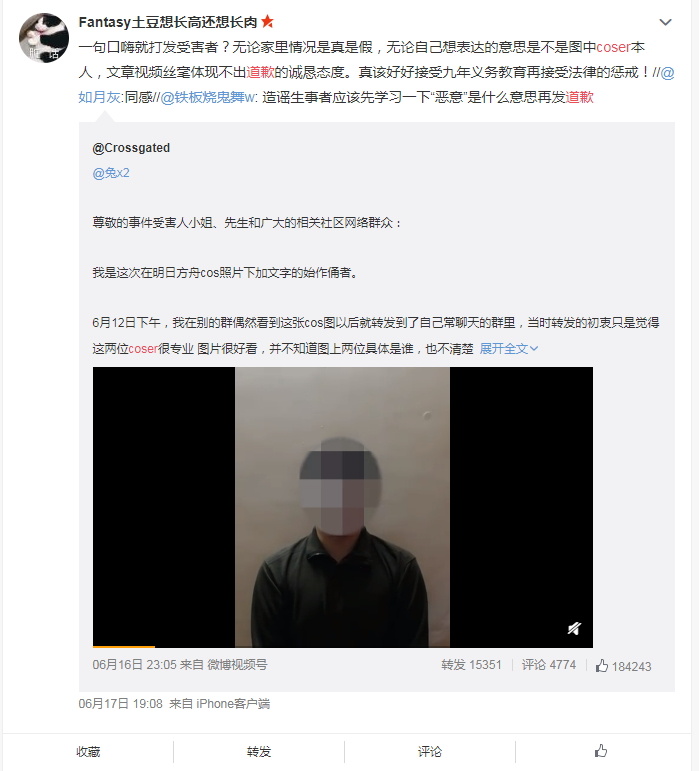This screenshot has width=699, height=771.
Task: Expand full text via 展开全文
Action: [508, 349]
